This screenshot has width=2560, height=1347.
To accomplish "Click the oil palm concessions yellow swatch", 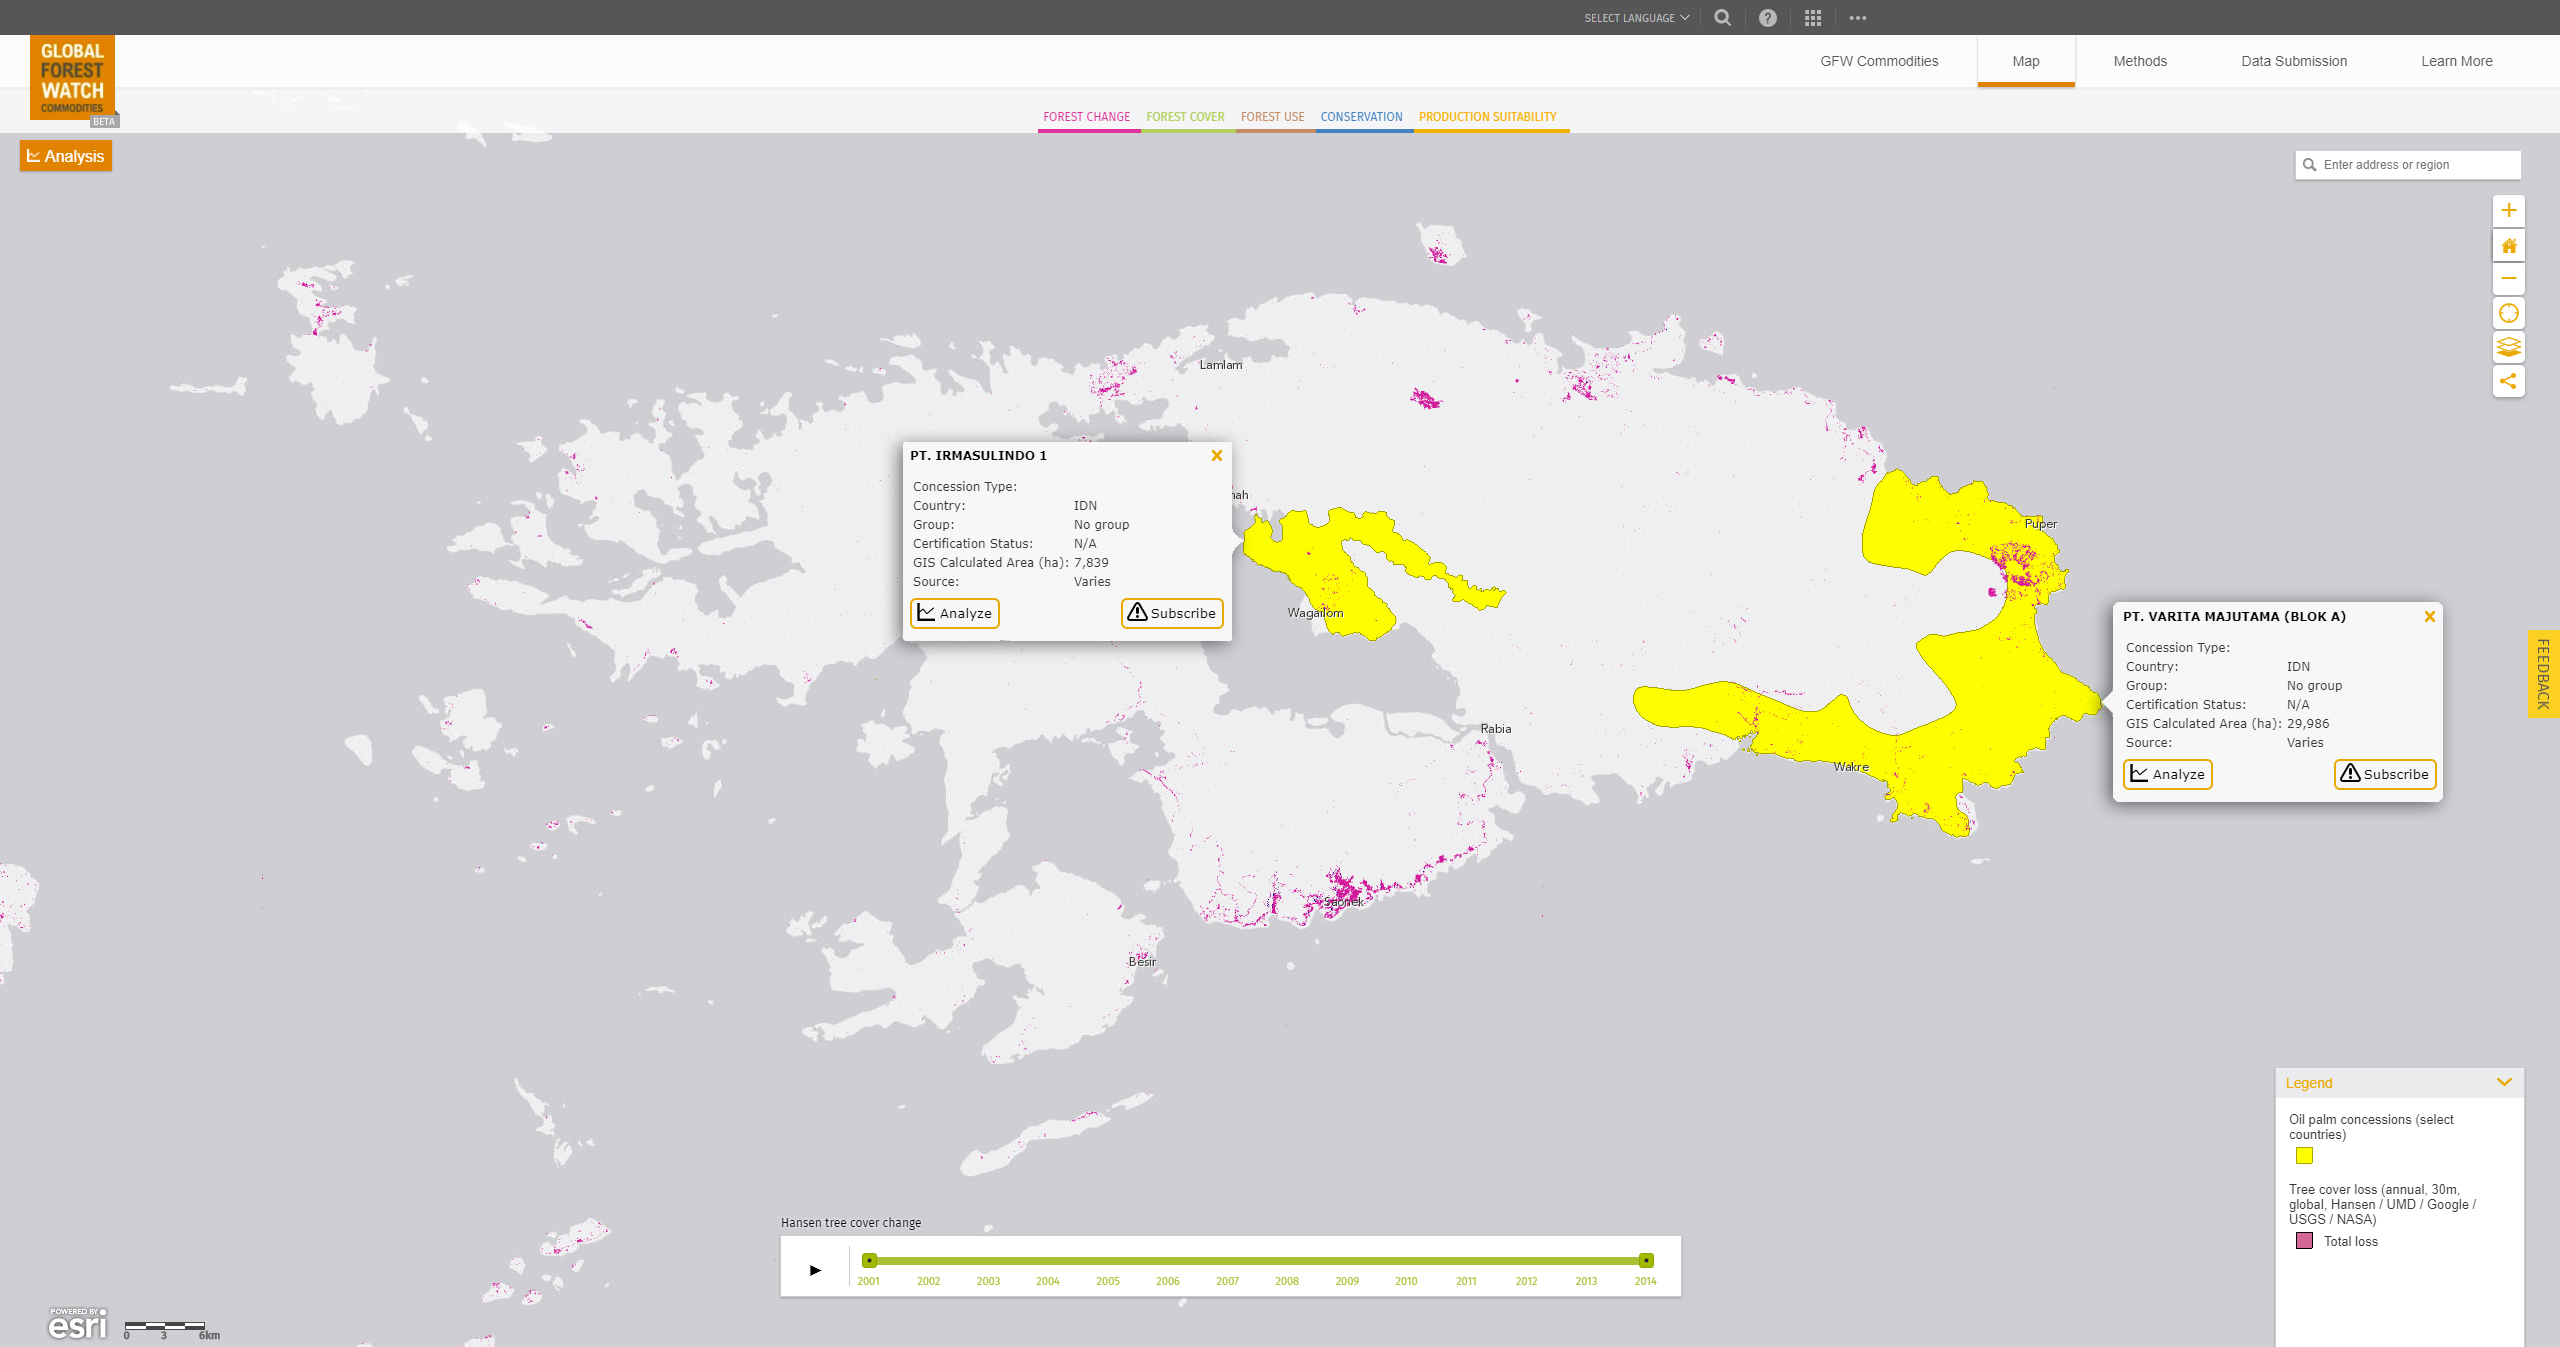I will tap(2304, 1156).
